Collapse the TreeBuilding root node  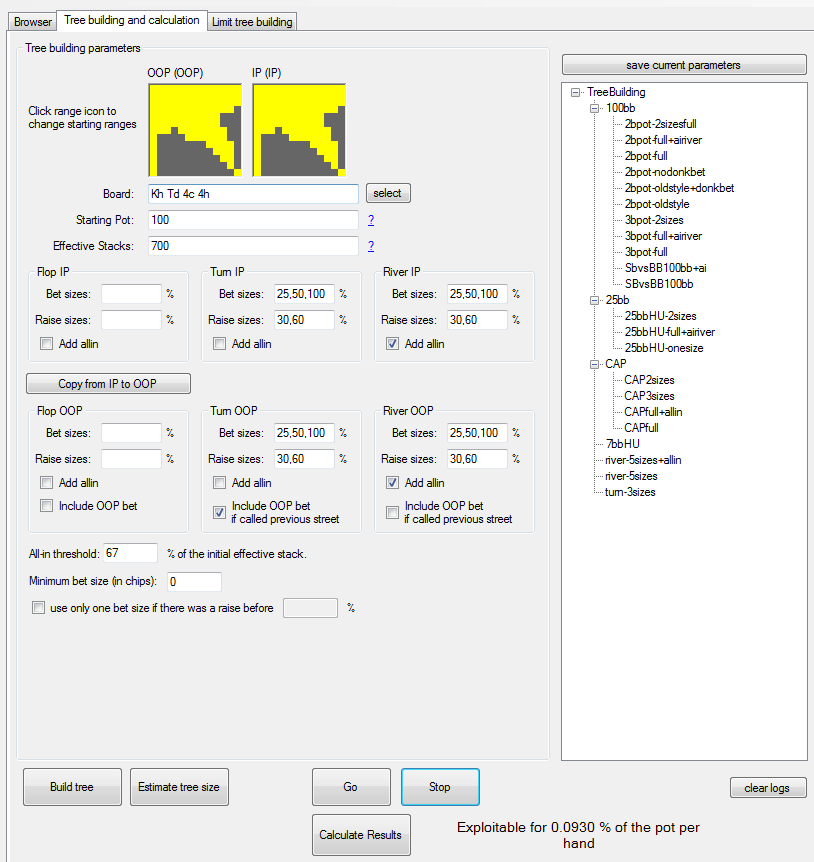click(575, 93)
